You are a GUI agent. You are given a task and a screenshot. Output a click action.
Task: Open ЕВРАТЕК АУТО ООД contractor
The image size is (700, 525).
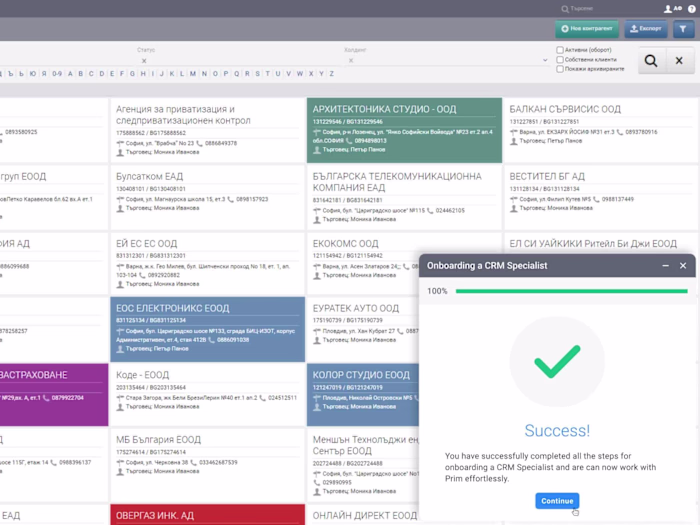click(x=356, y=308)
